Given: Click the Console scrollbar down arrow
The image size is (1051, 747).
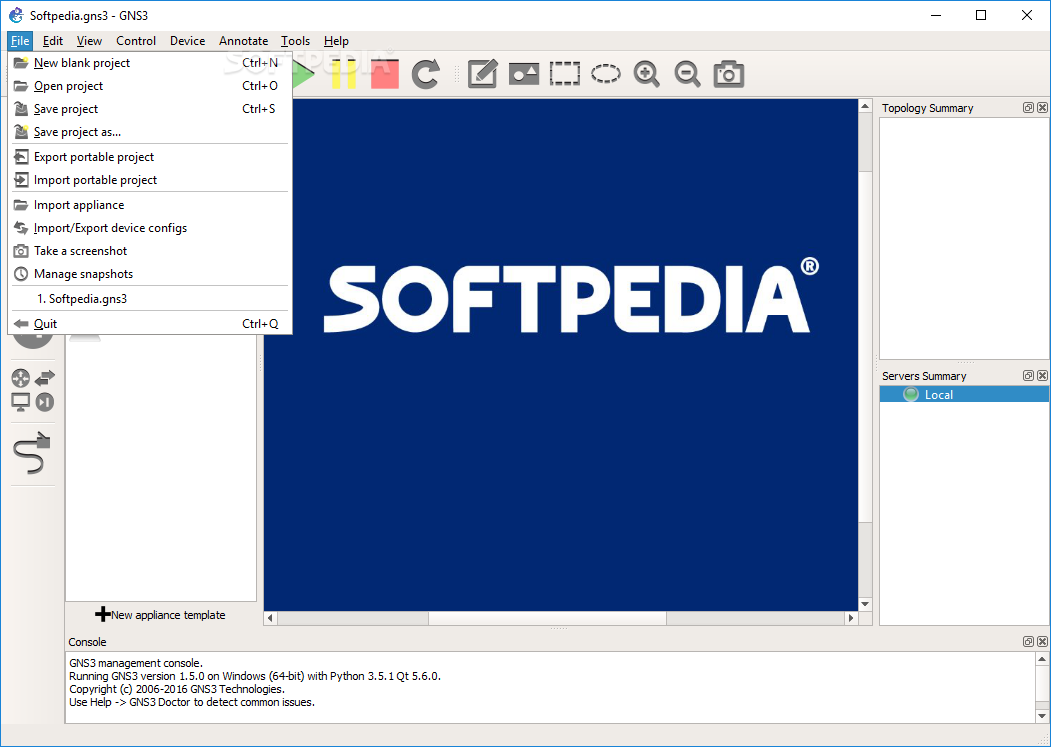Looking at the screenshot, I should click(1042, 716).
